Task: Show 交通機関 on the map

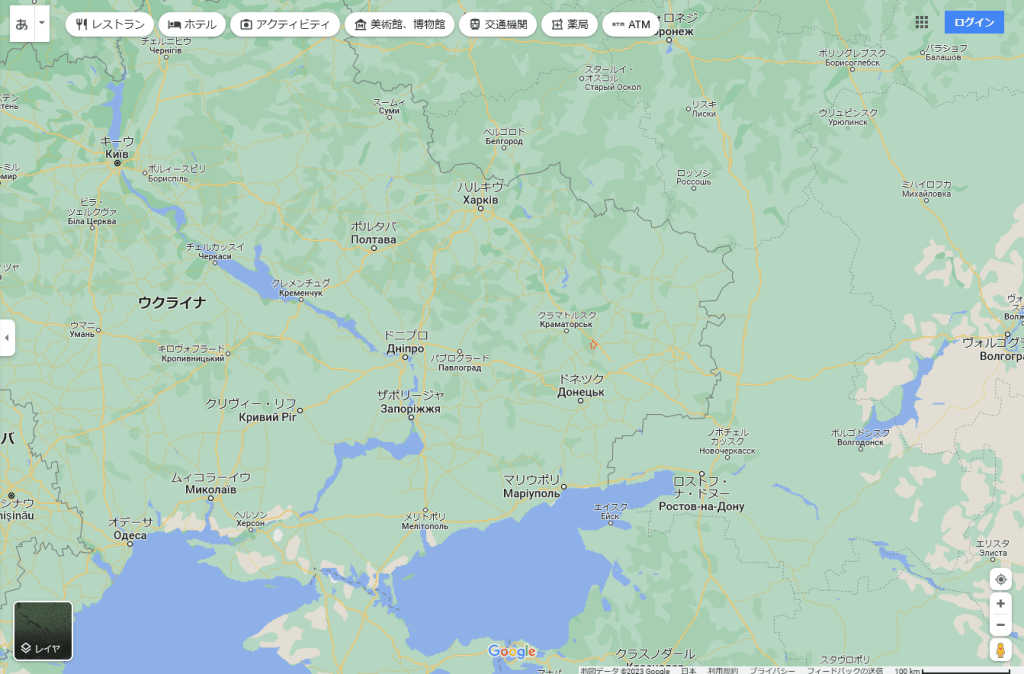Action: [x=498, y=24]
